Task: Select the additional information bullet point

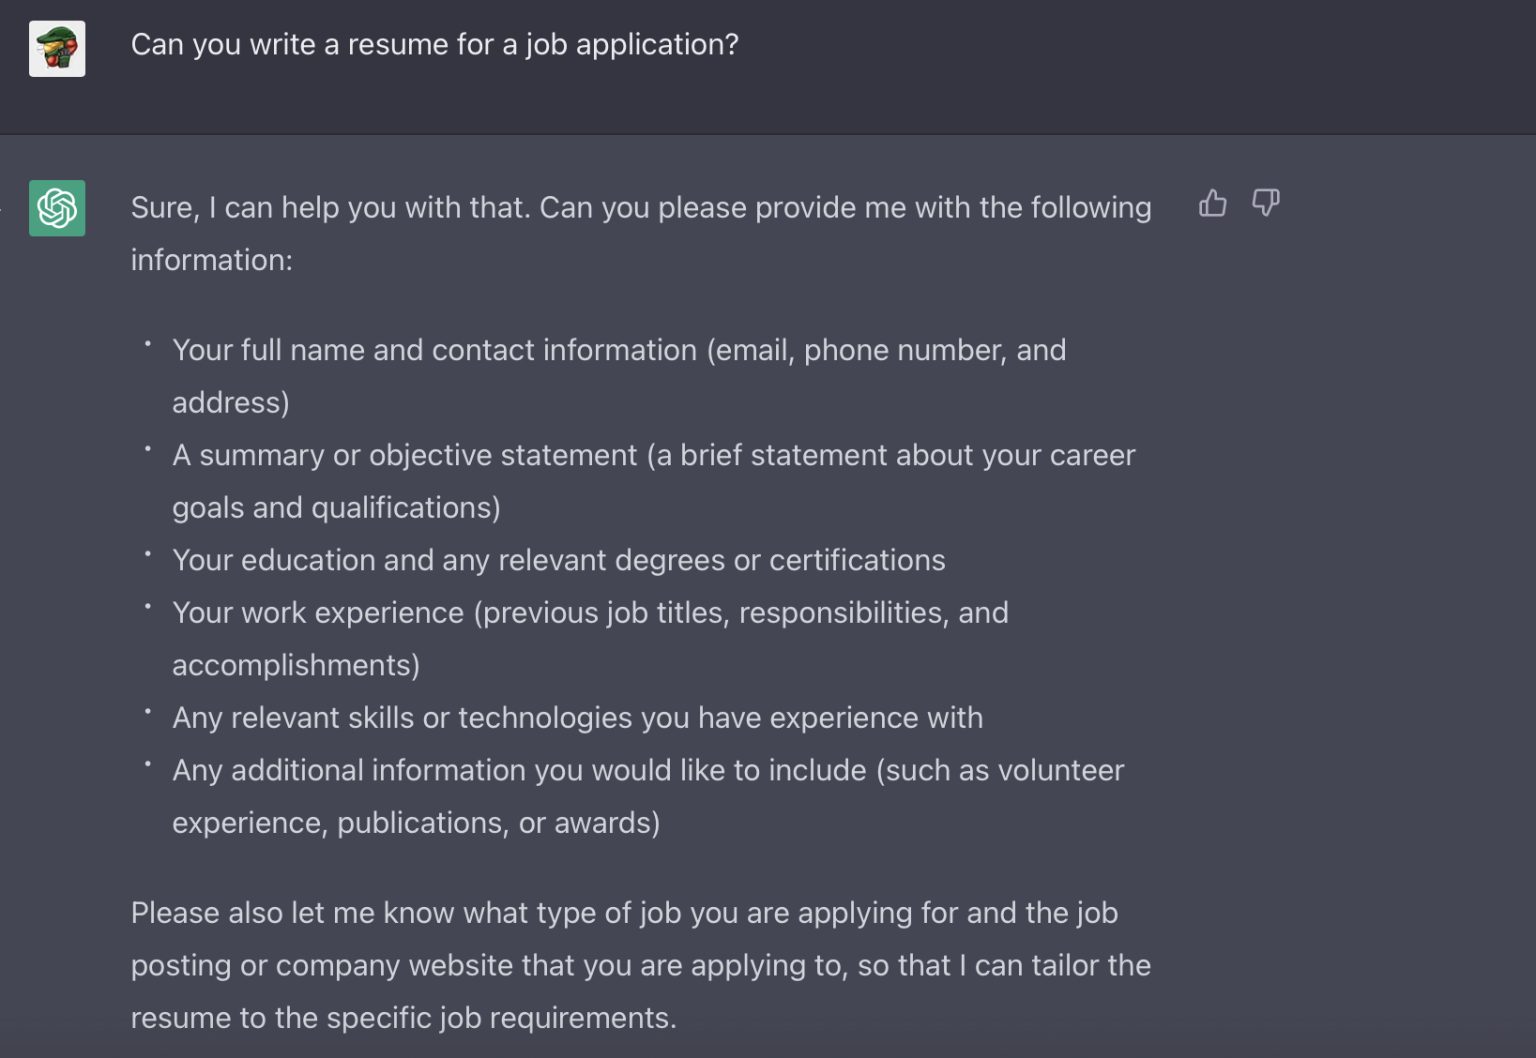Action: 648,770
